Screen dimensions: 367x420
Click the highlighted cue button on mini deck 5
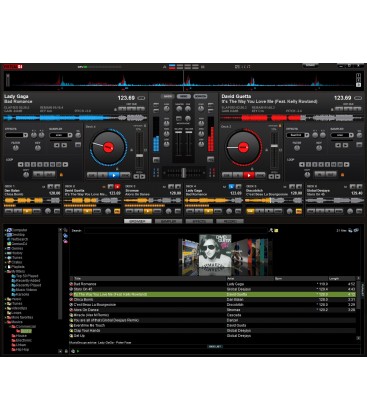coord(250,211)
